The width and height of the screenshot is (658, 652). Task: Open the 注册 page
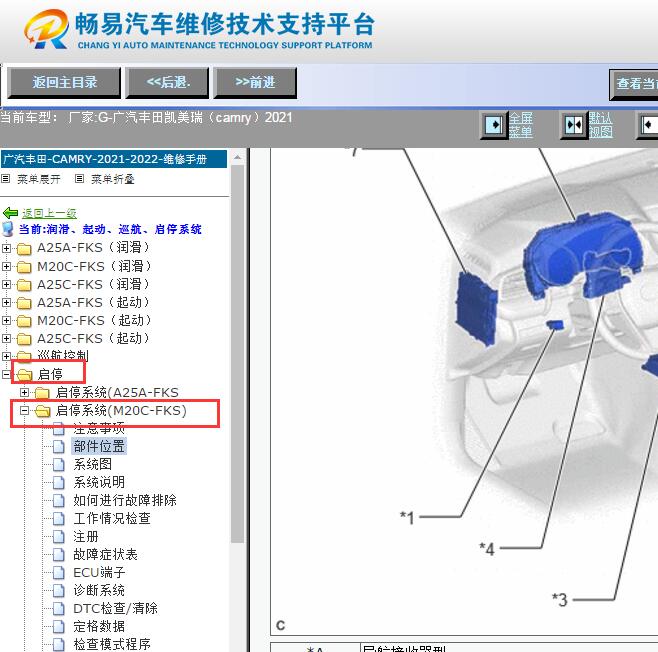[86, 536]
